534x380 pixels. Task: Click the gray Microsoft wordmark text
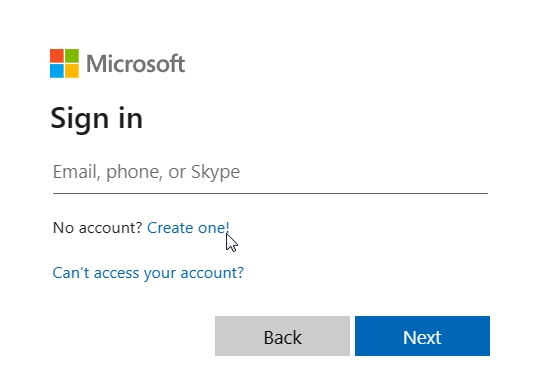(x=136, y=64)
